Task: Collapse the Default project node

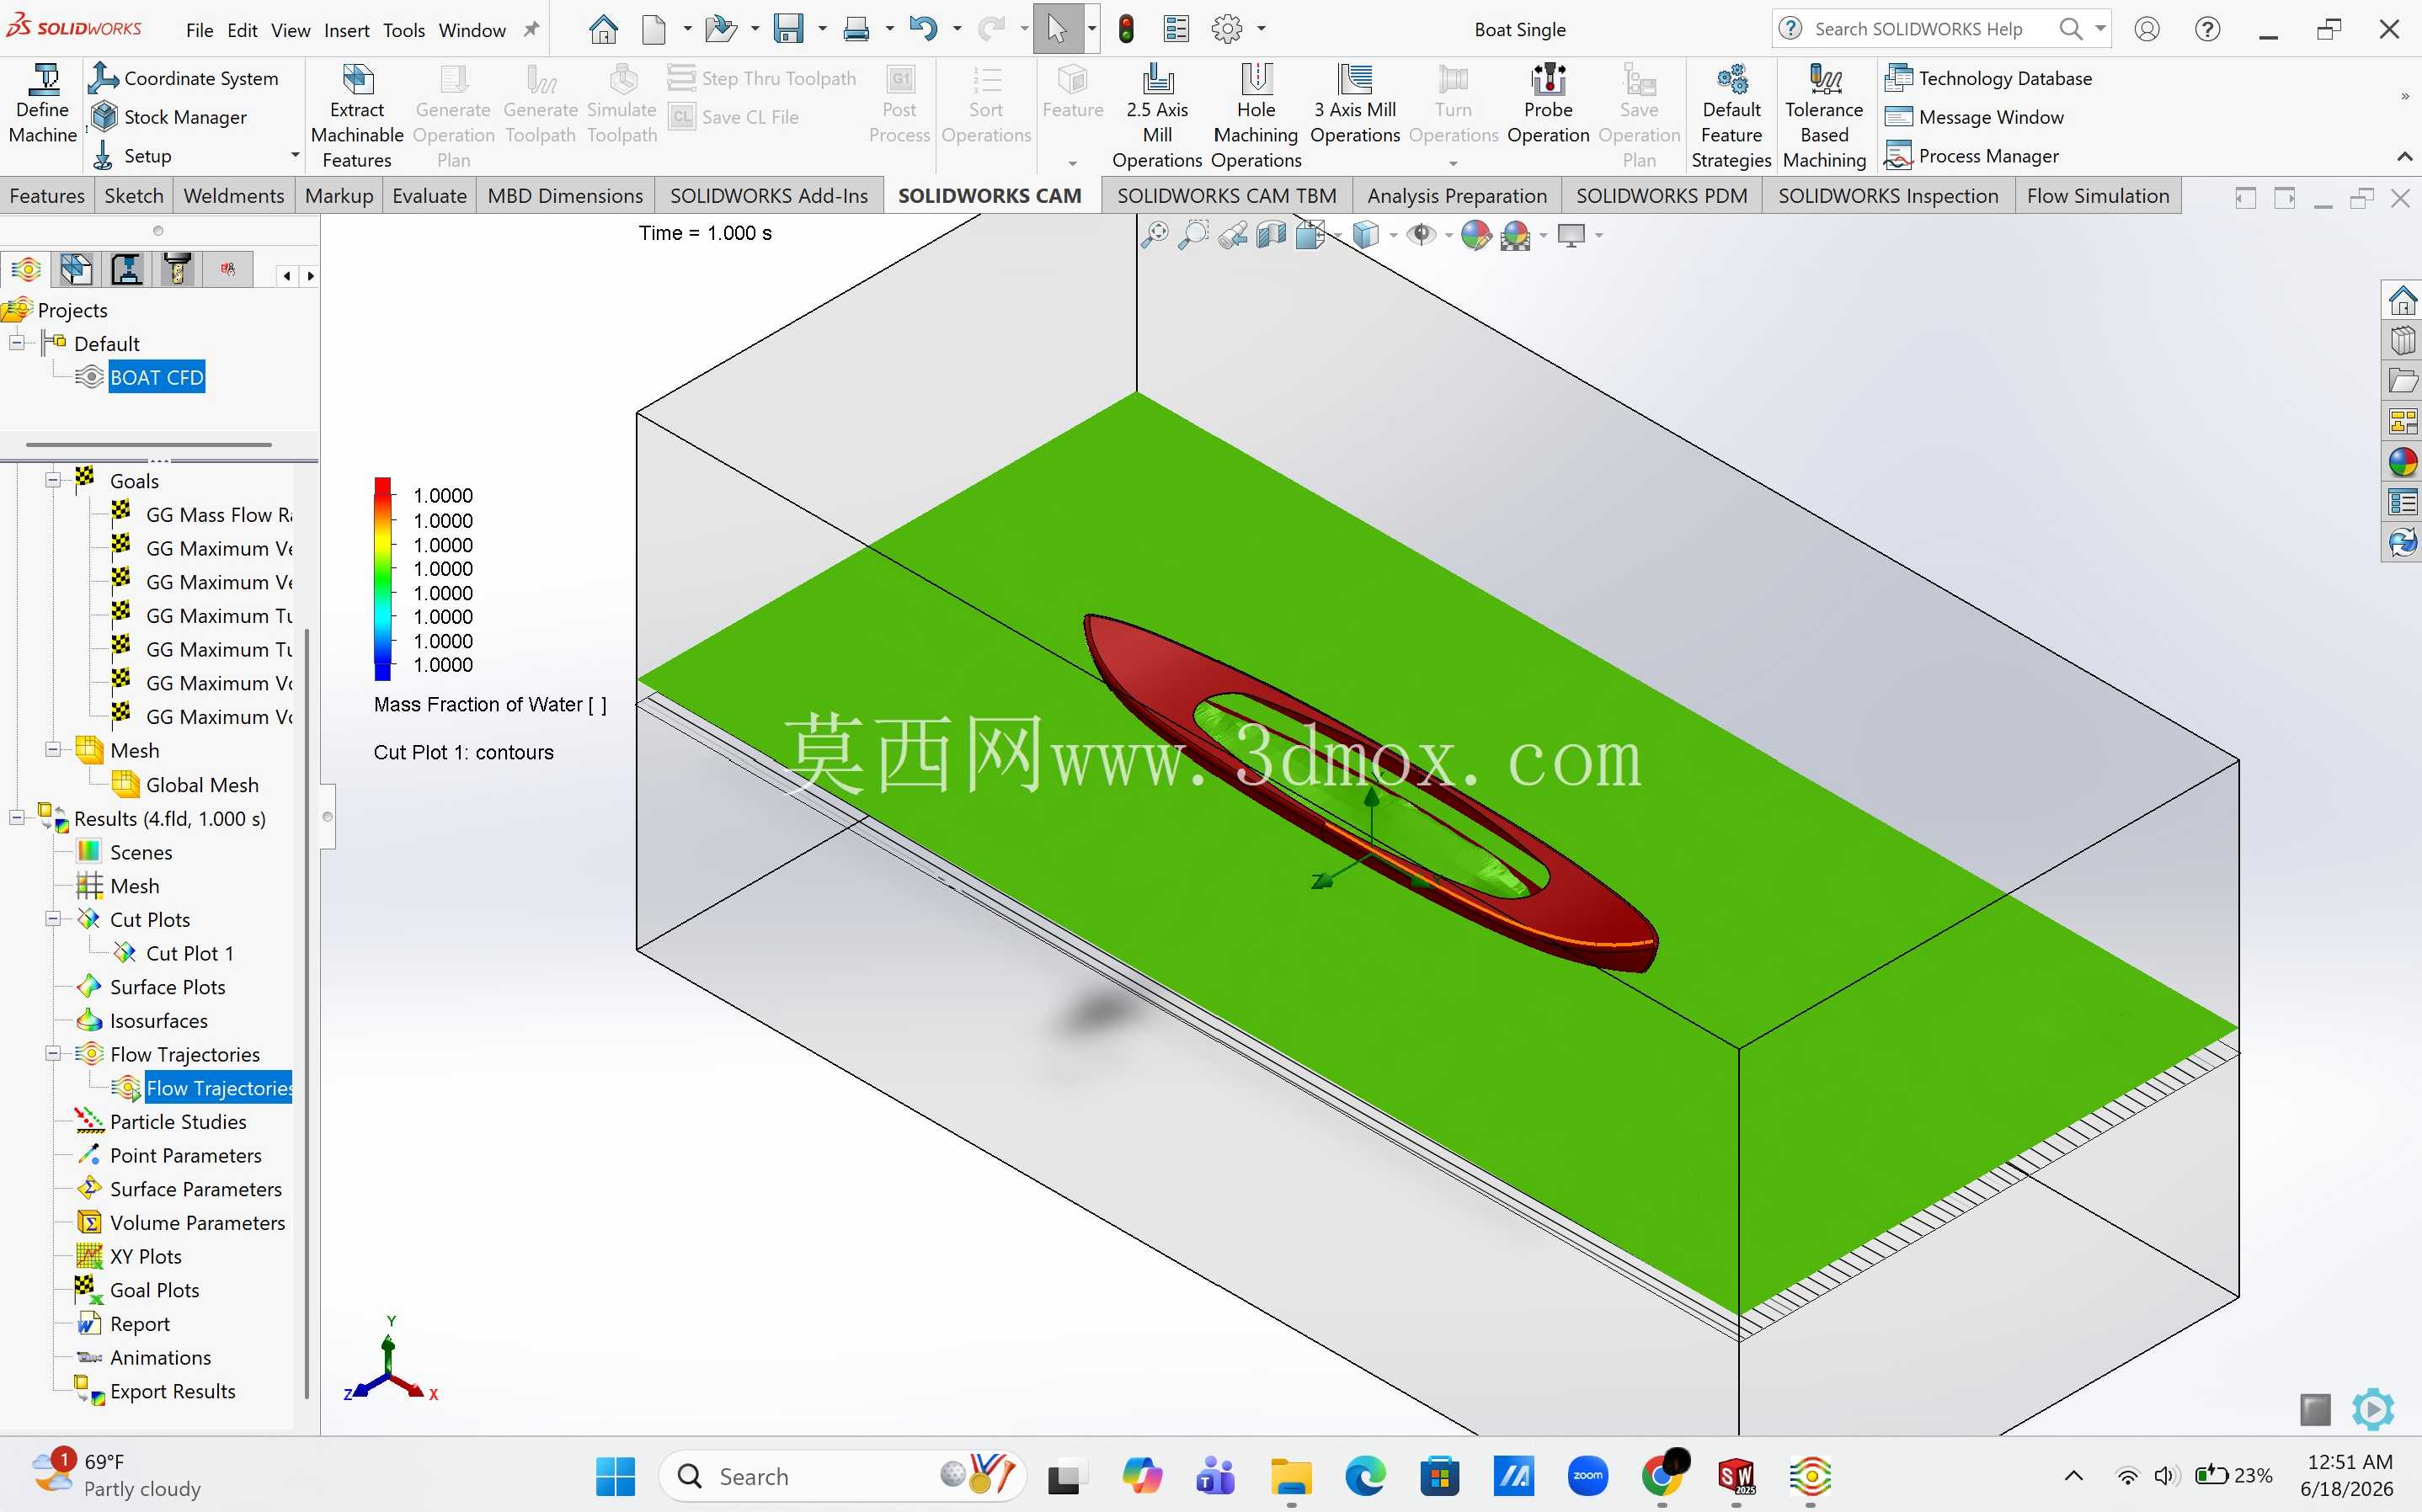Action: 17,343
